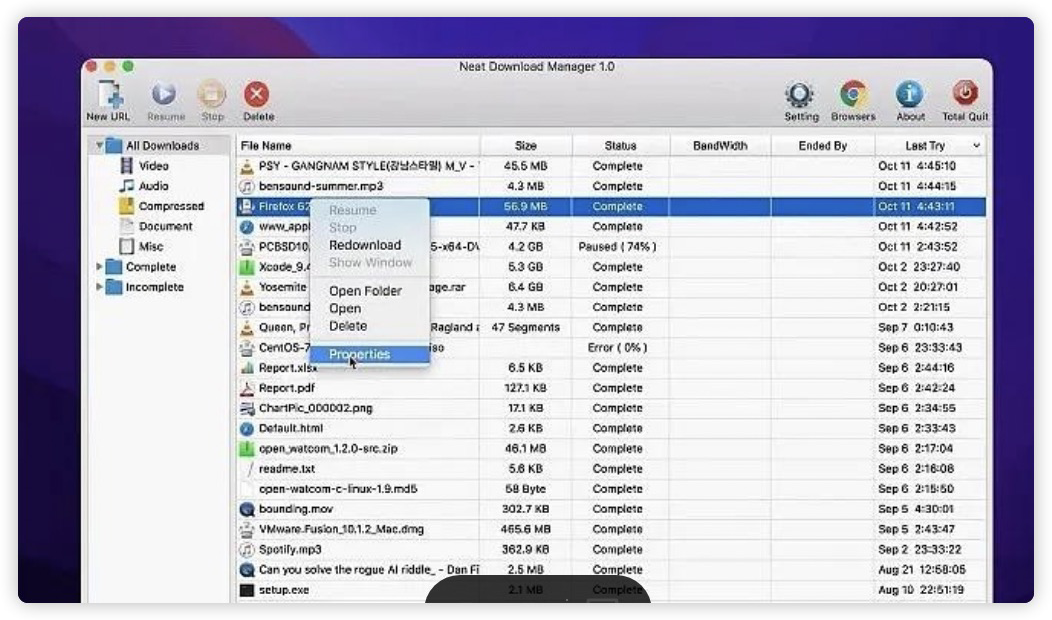The height and width of the screenshot is (620, 1052).
Task: Click the Spotify.mp3 music icon
Action: [247, 549]
